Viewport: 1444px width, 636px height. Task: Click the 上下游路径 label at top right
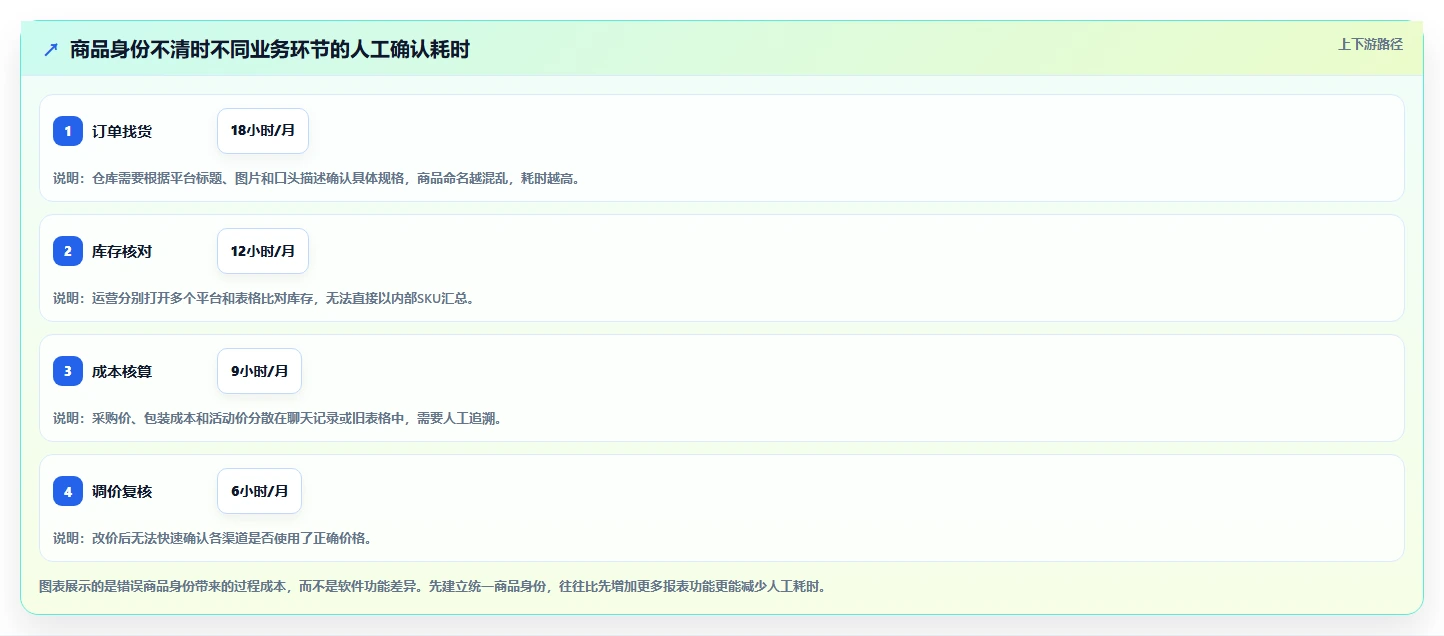pyautogui.click(x=1371, y=44)
